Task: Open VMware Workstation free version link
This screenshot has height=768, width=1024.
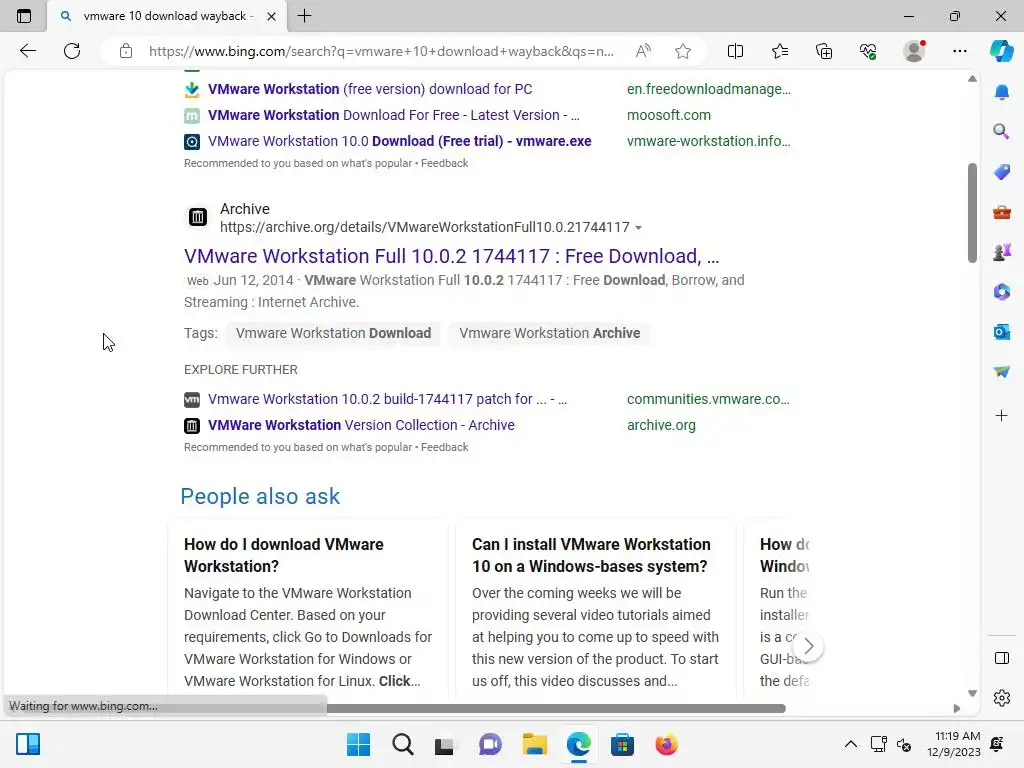Action: (x=370, y=89)
